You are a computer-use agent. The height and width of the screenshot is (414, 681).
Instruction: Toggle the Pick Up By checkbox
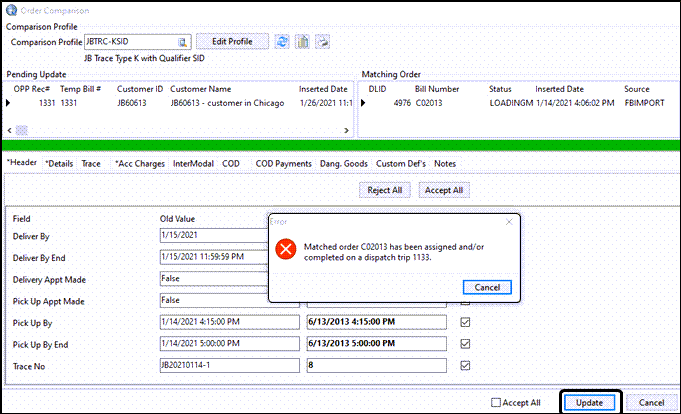point(465,322)
